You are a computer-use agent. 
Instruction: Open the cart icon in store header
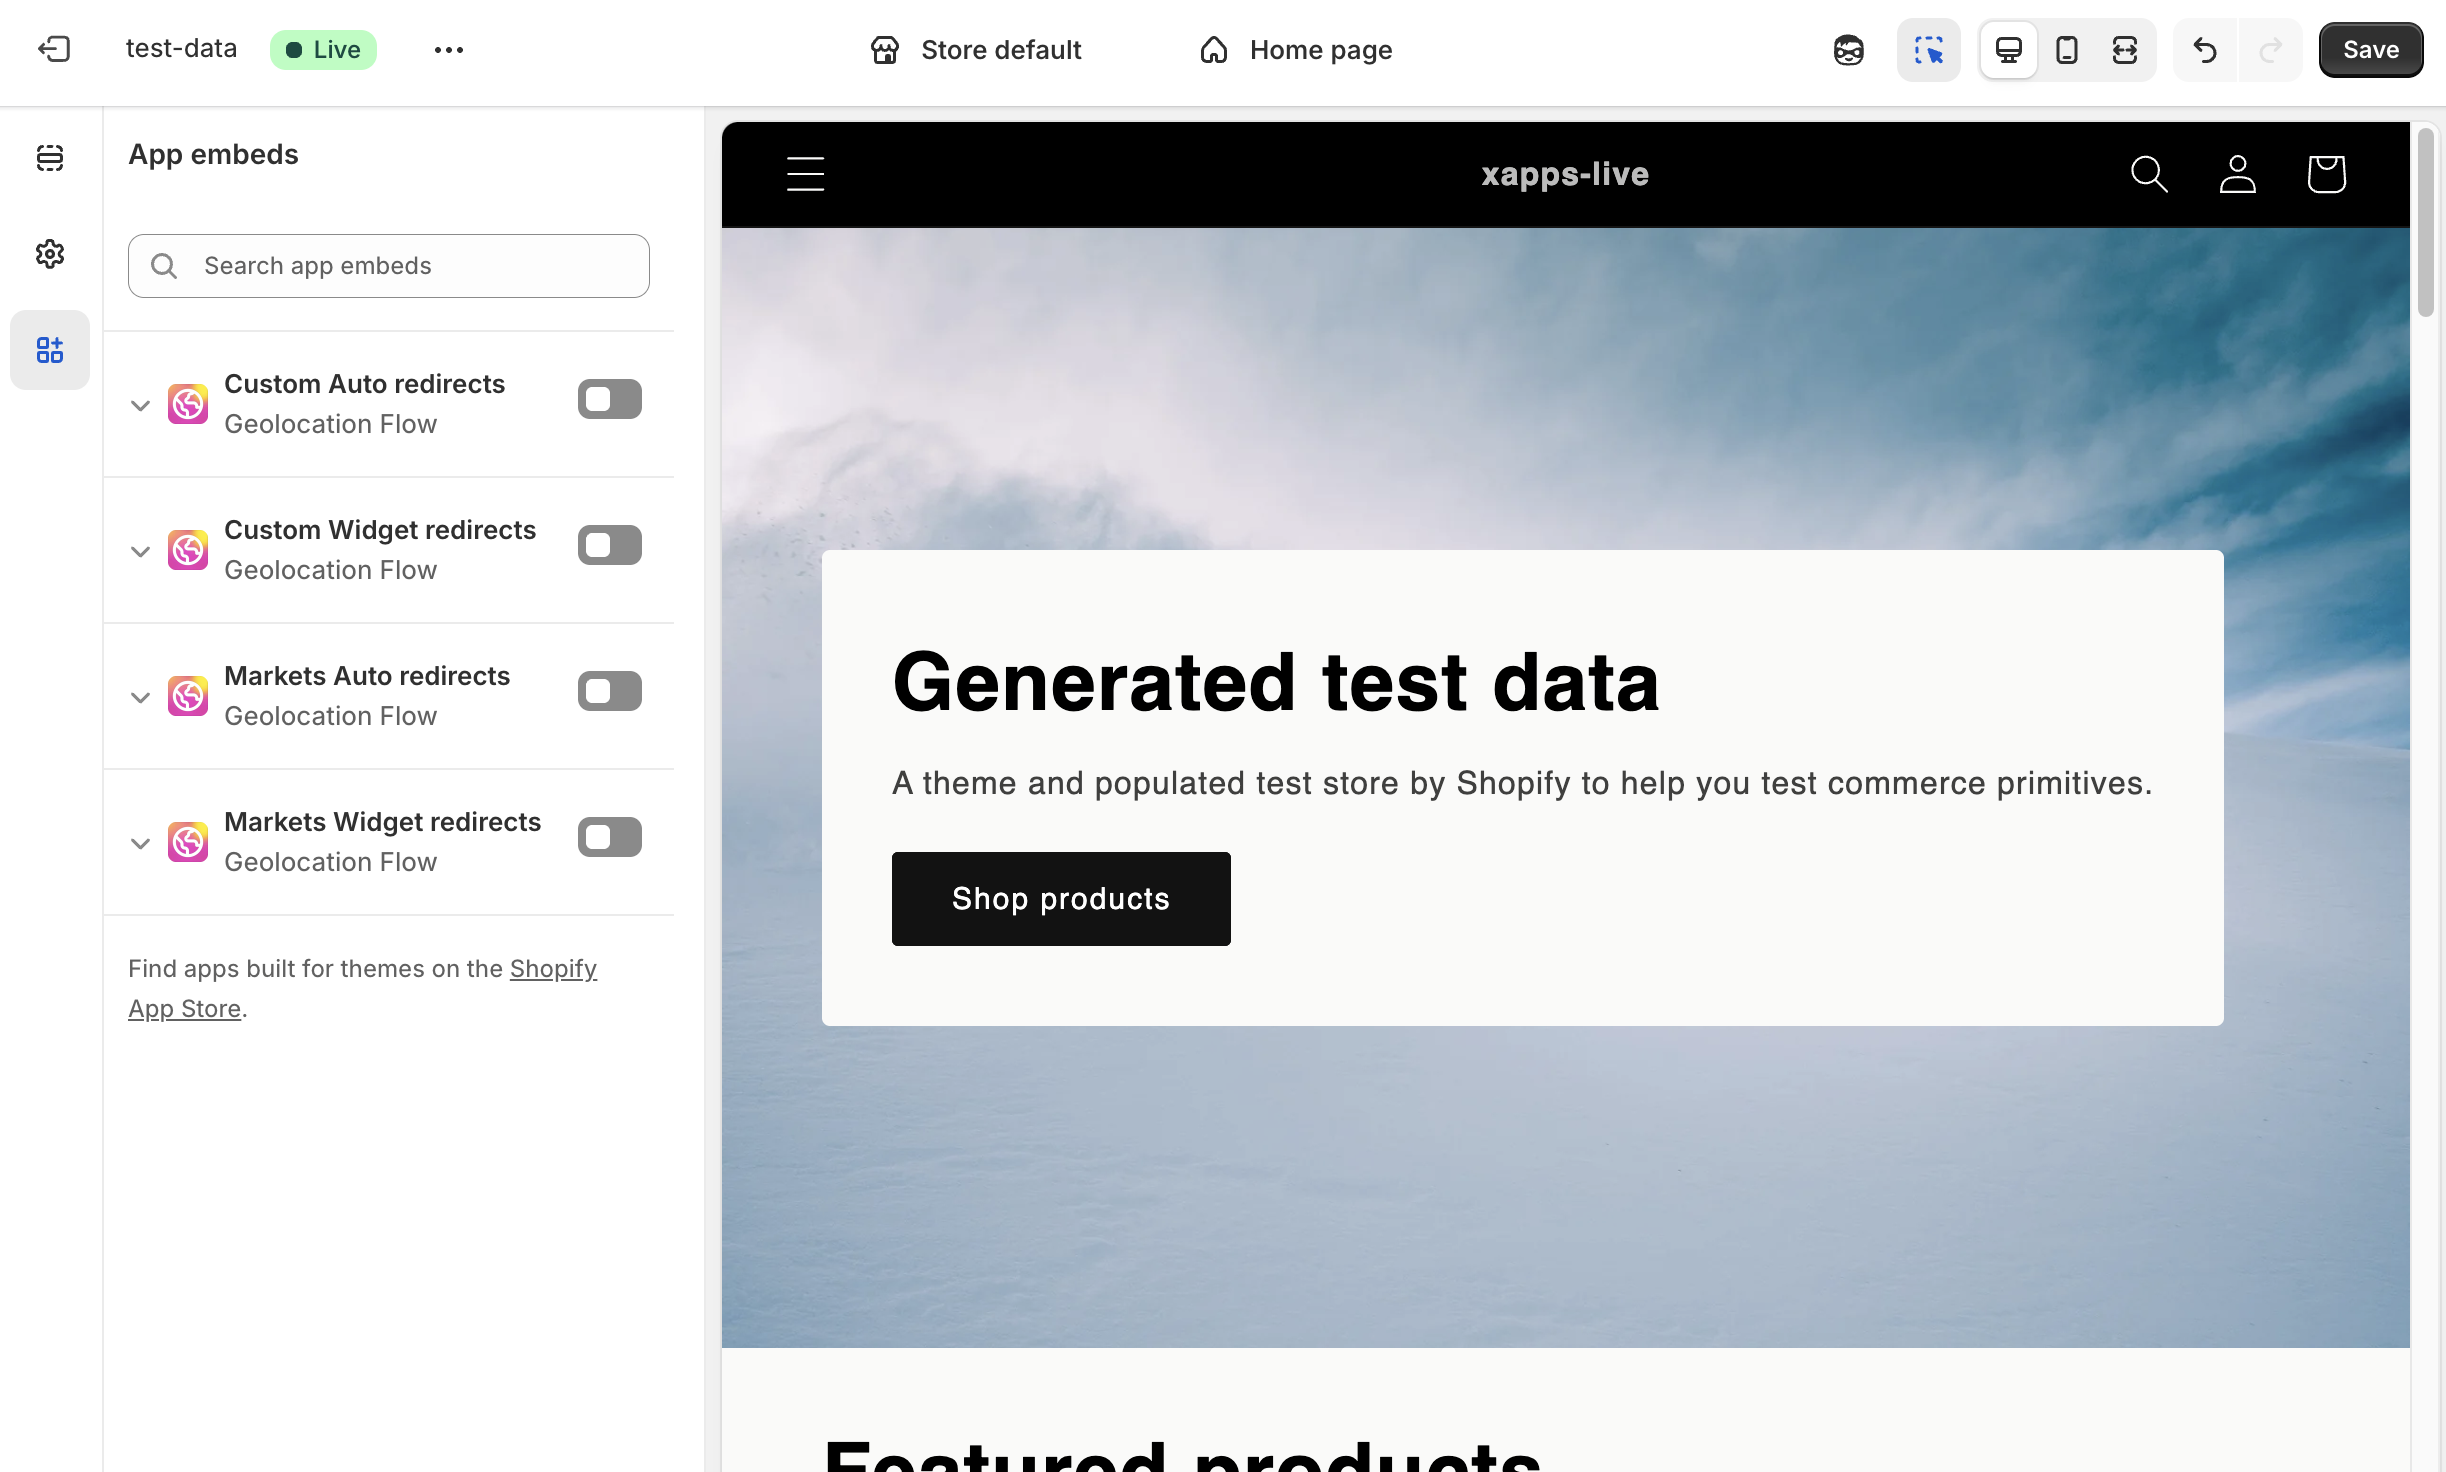point(2326,174)
